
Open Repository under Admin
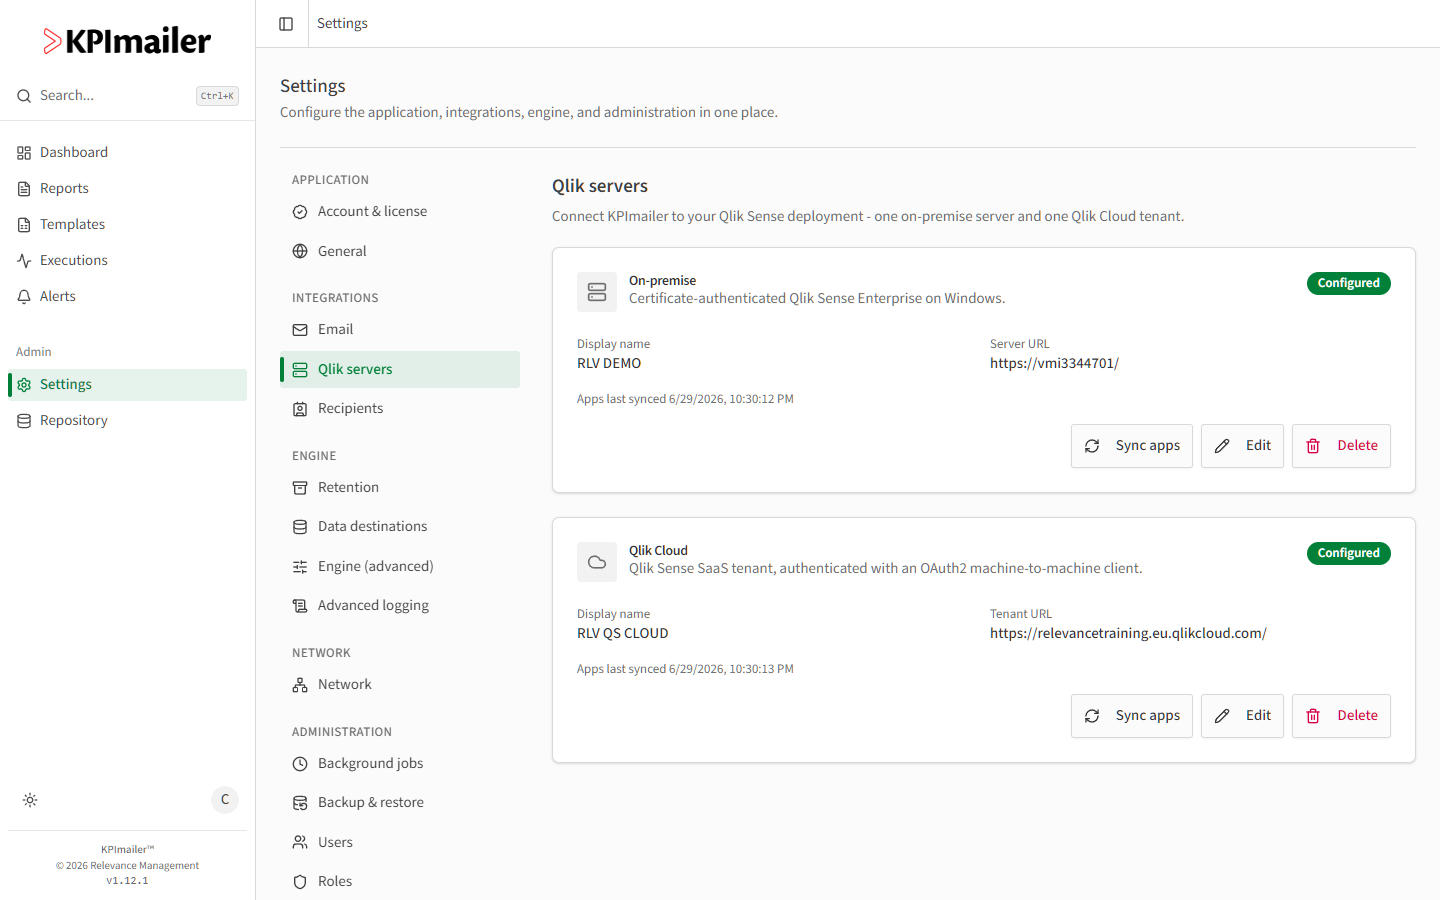click(x=127, y=421)
